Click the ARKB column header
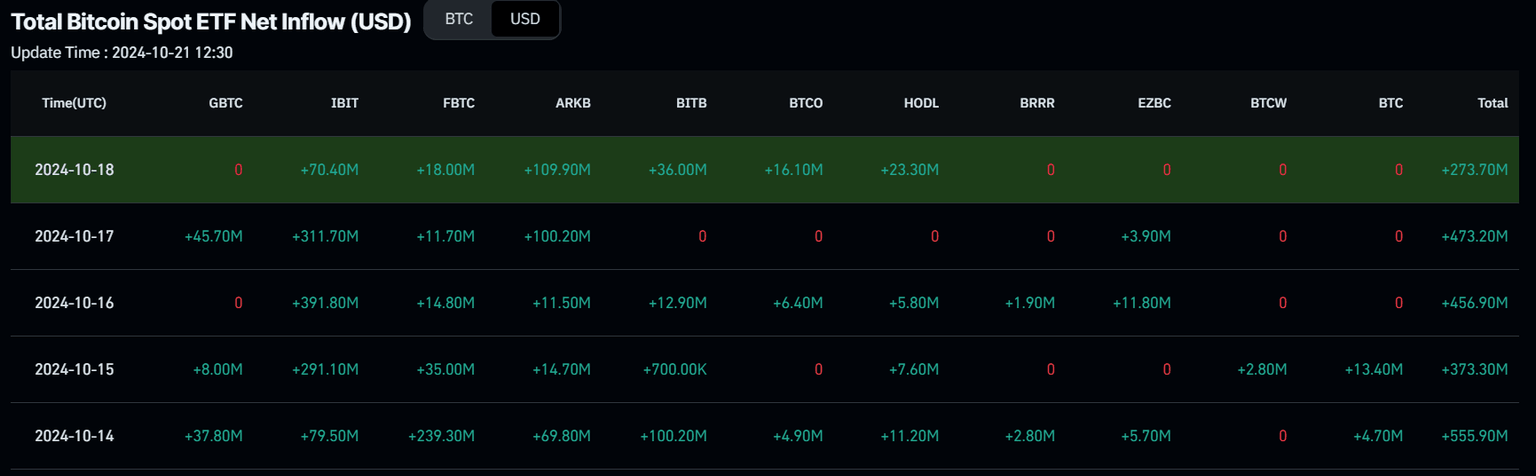Image resolution: width=1536 pixels, height=476 pixels. tap(573, 103)
